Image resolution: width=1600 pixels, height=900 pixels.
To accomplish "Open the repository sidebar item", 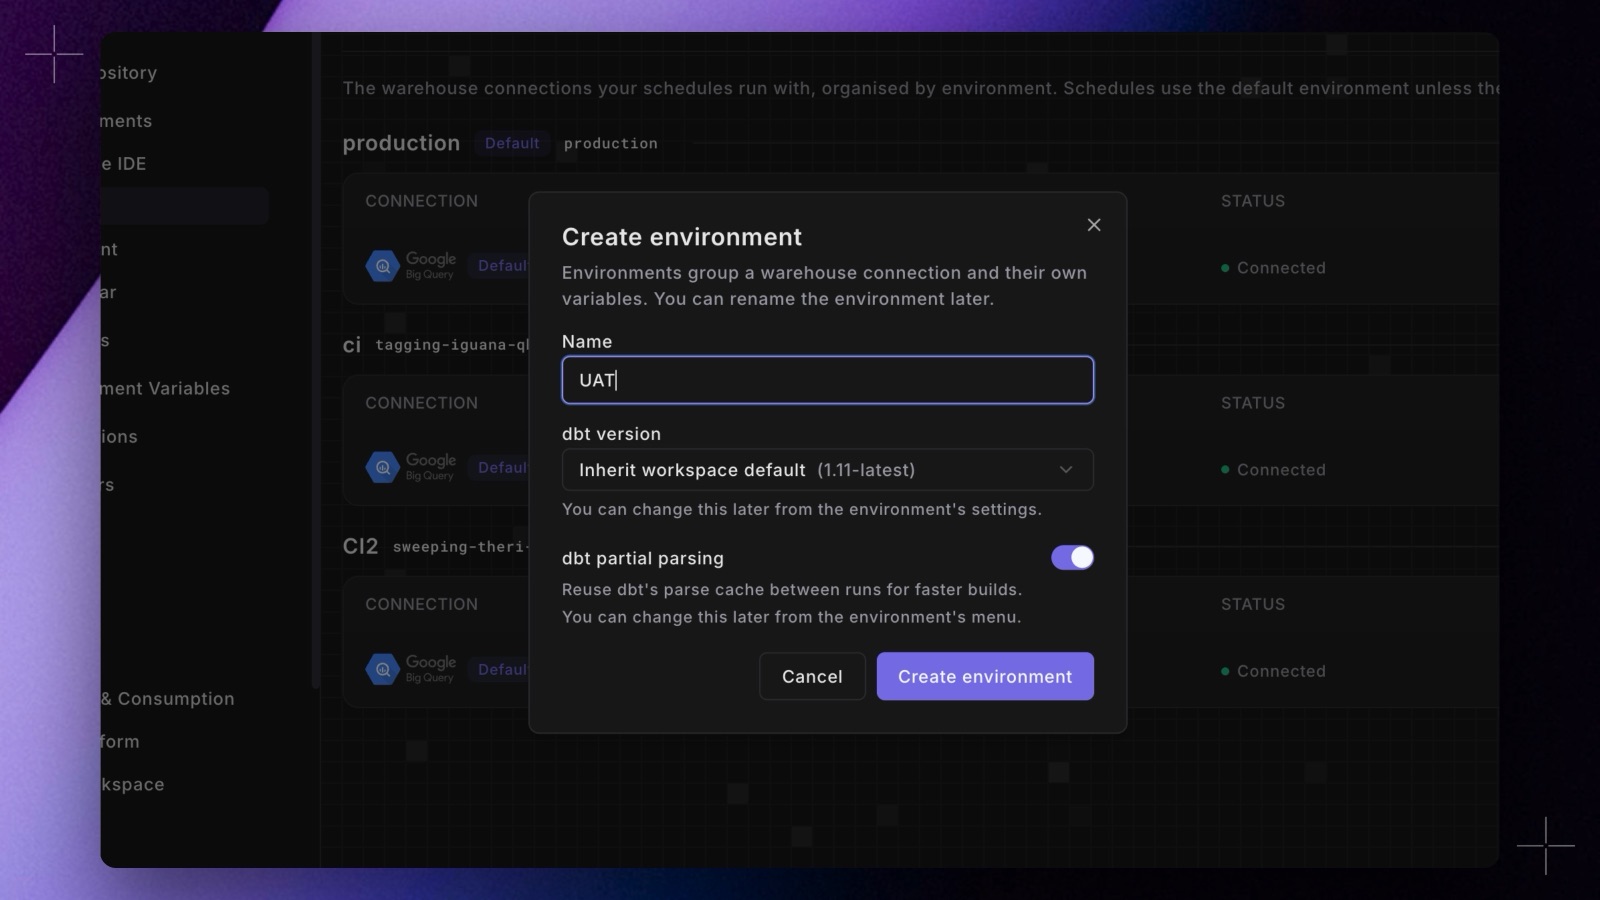I will (x=129, y=73).
